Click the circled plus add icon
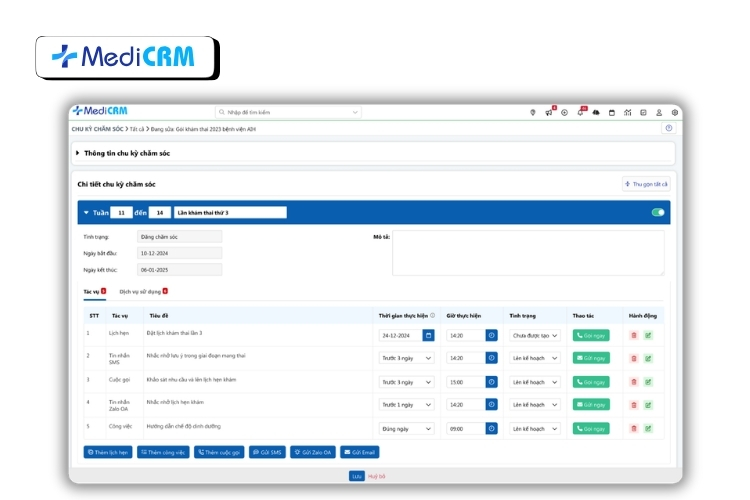 (564, 112)
